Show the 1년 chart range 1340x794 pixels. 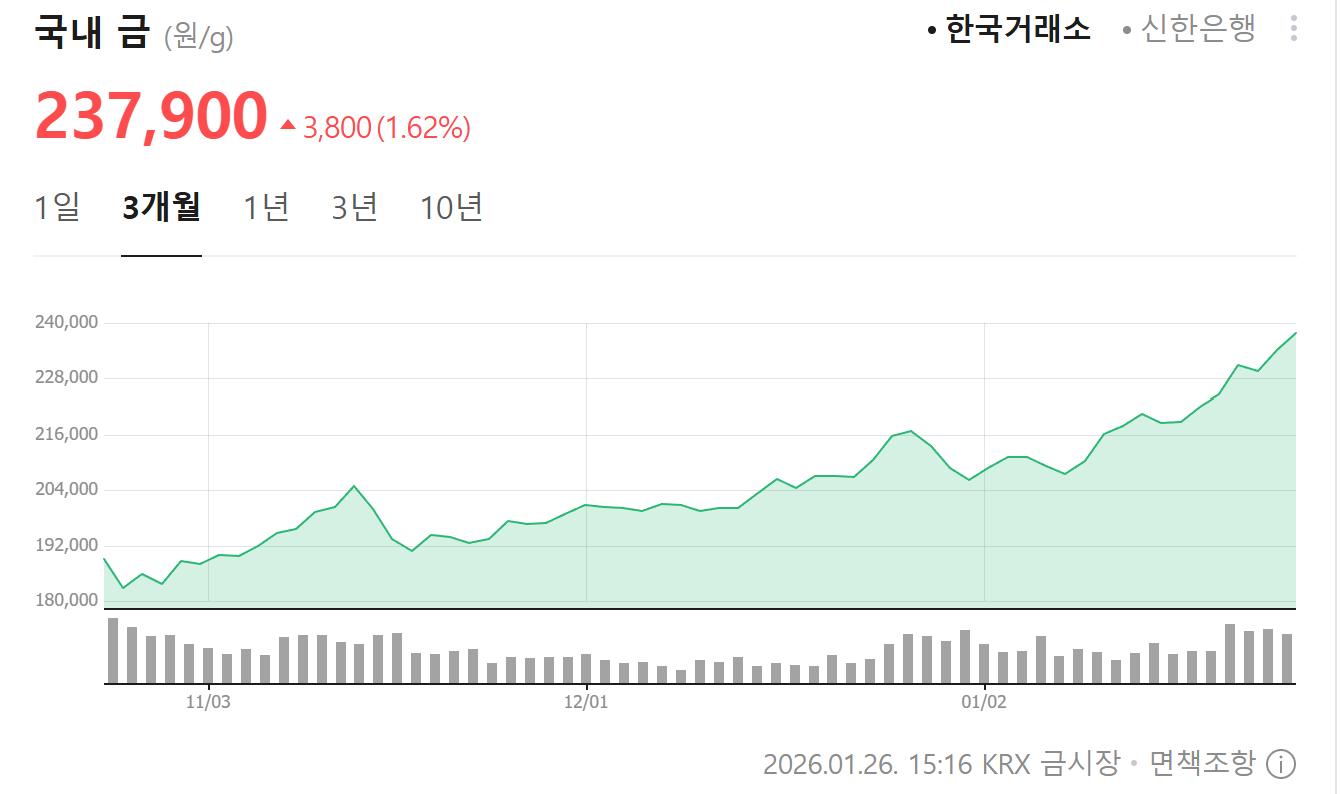coord(266,207)
